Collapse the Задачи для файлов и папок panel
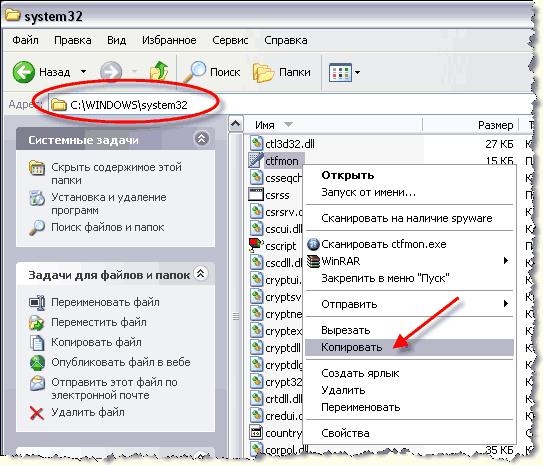This screenshot has height=465, width=543. [201, 274]
